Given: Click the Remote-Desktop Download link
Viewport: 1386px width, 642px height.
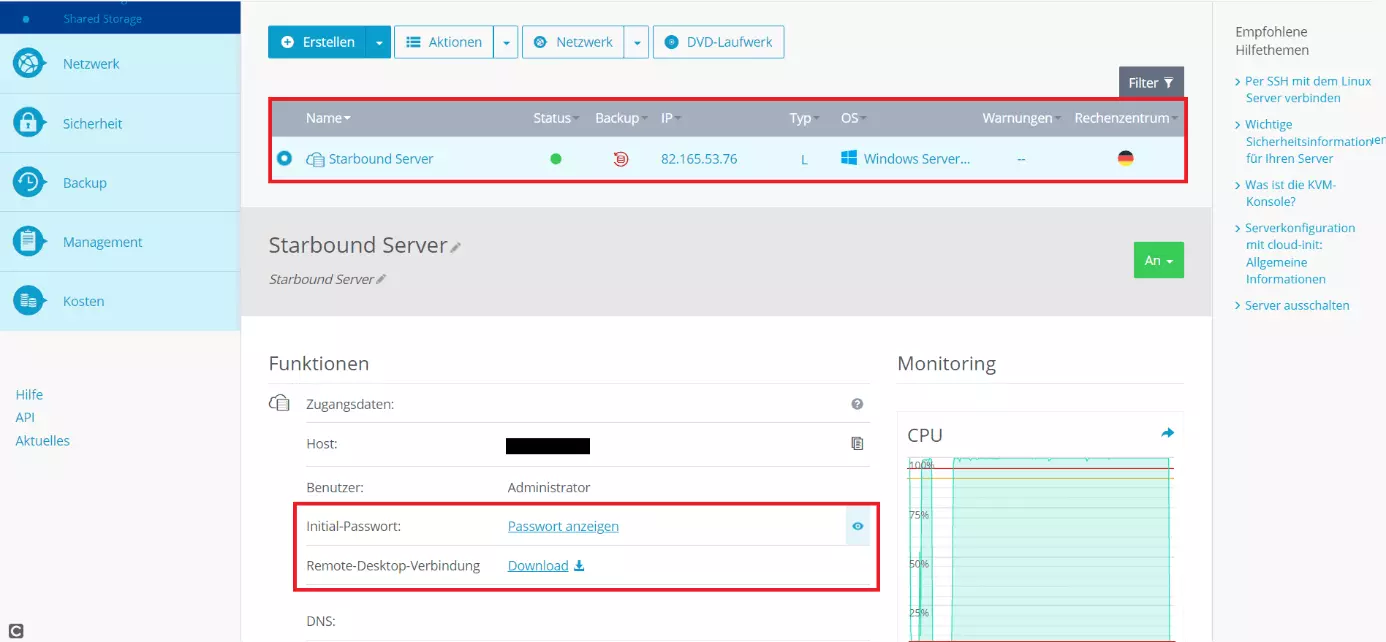Looking at the screenshot, I should (x=546, y=566).
